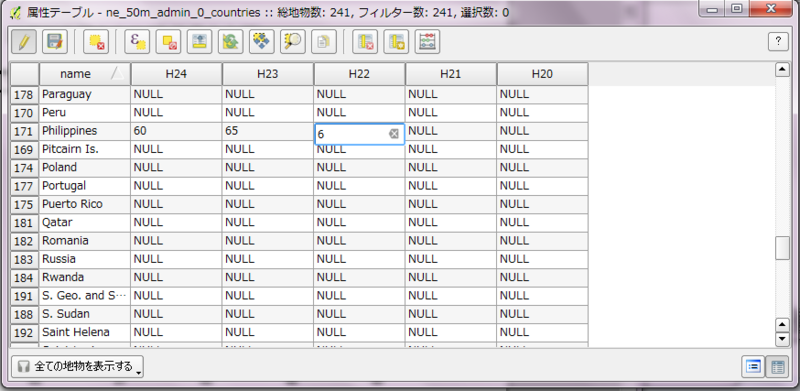800x391 pixels.
Task: Click the Rwanda name cell
Action: (x=85, y=278)
